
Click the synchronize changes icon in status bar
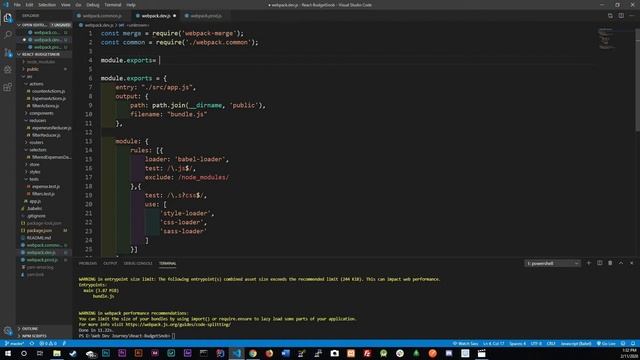[32, 344]
